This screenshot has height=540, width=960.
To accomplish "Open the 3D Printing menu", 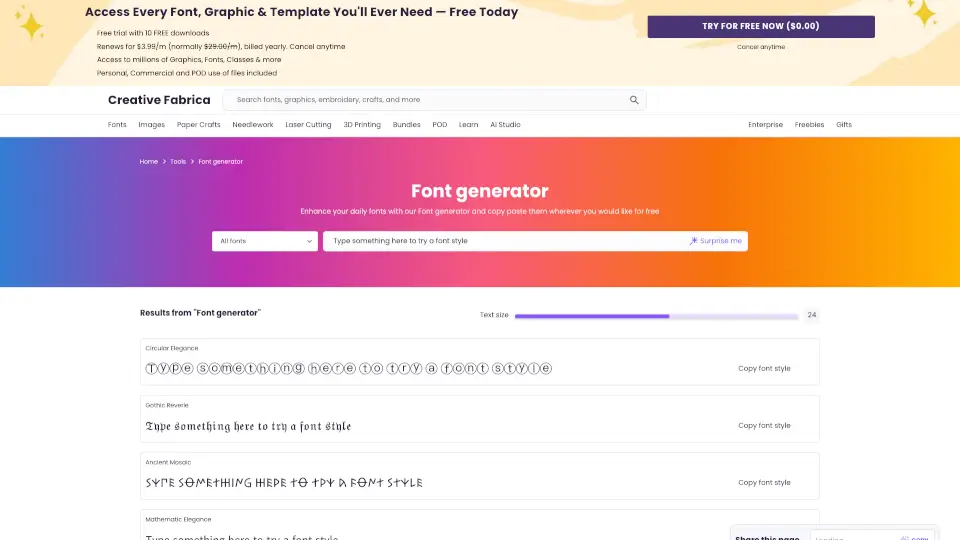I will pos(362,125).
